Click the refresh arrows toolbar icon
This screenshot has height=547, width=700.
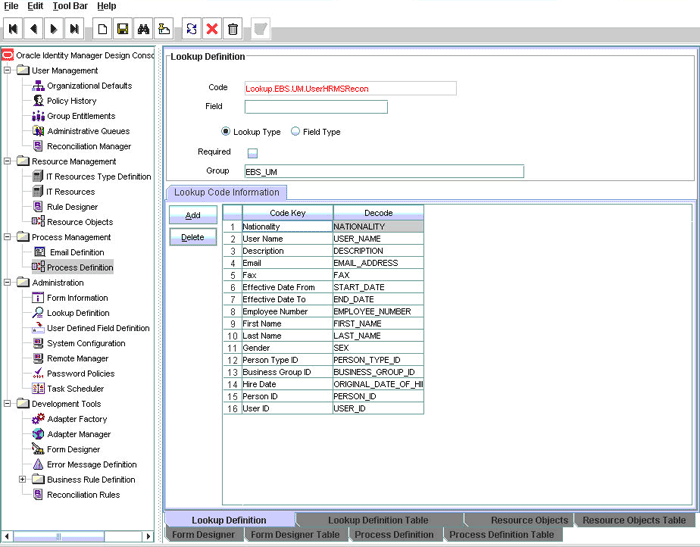[192, 29]
